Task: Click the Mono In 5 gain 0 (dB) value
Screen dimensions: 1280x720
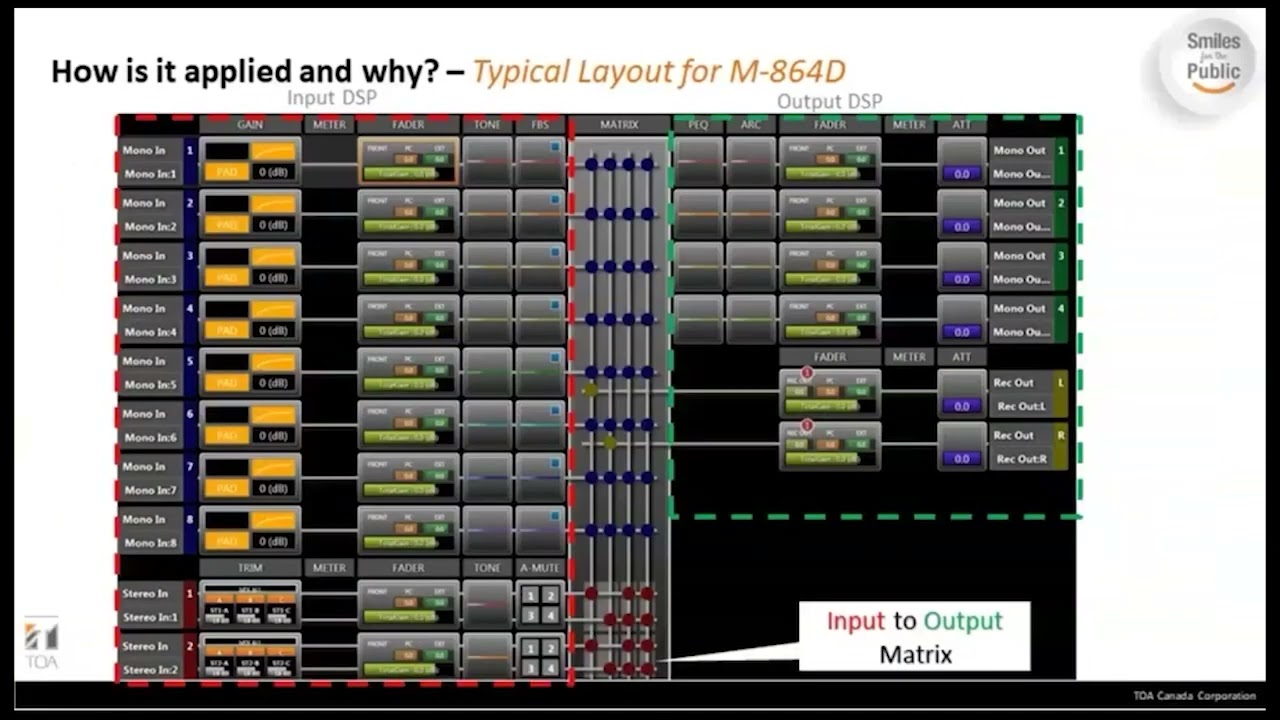Action: [273, 384]
